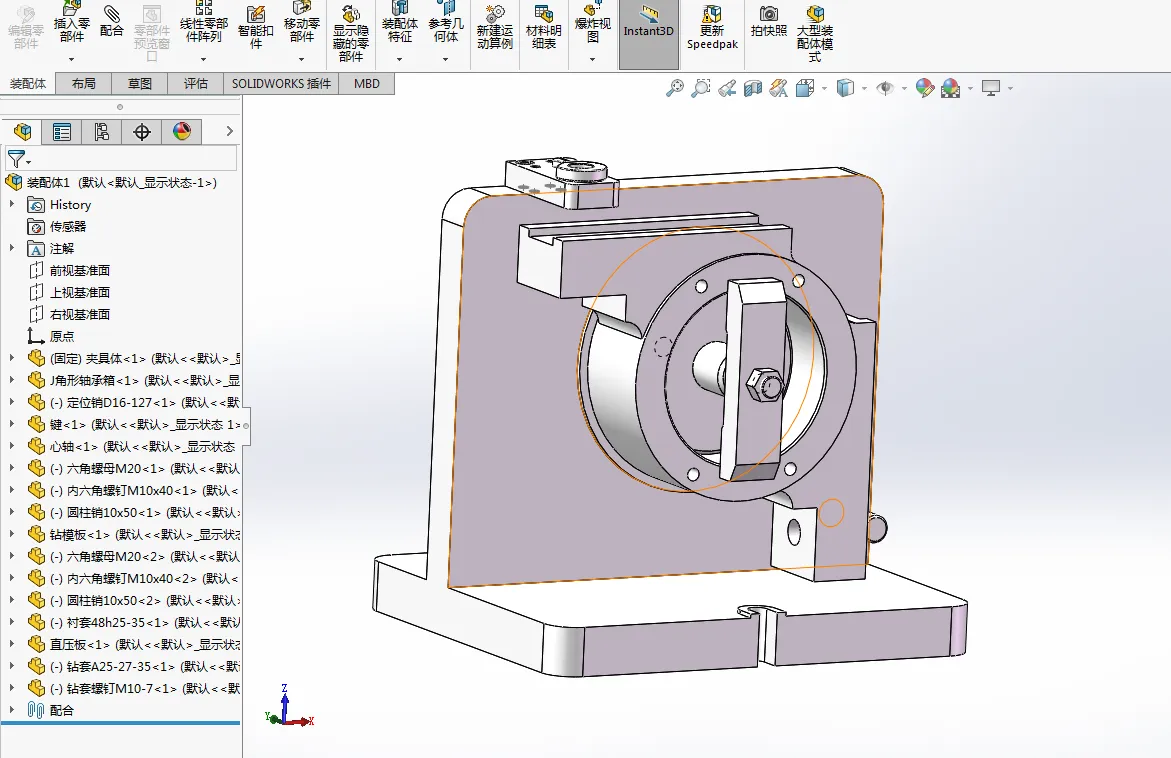1171x758 pixels.
Task: Click the Apply Scene icon
Action: [951, 88]
